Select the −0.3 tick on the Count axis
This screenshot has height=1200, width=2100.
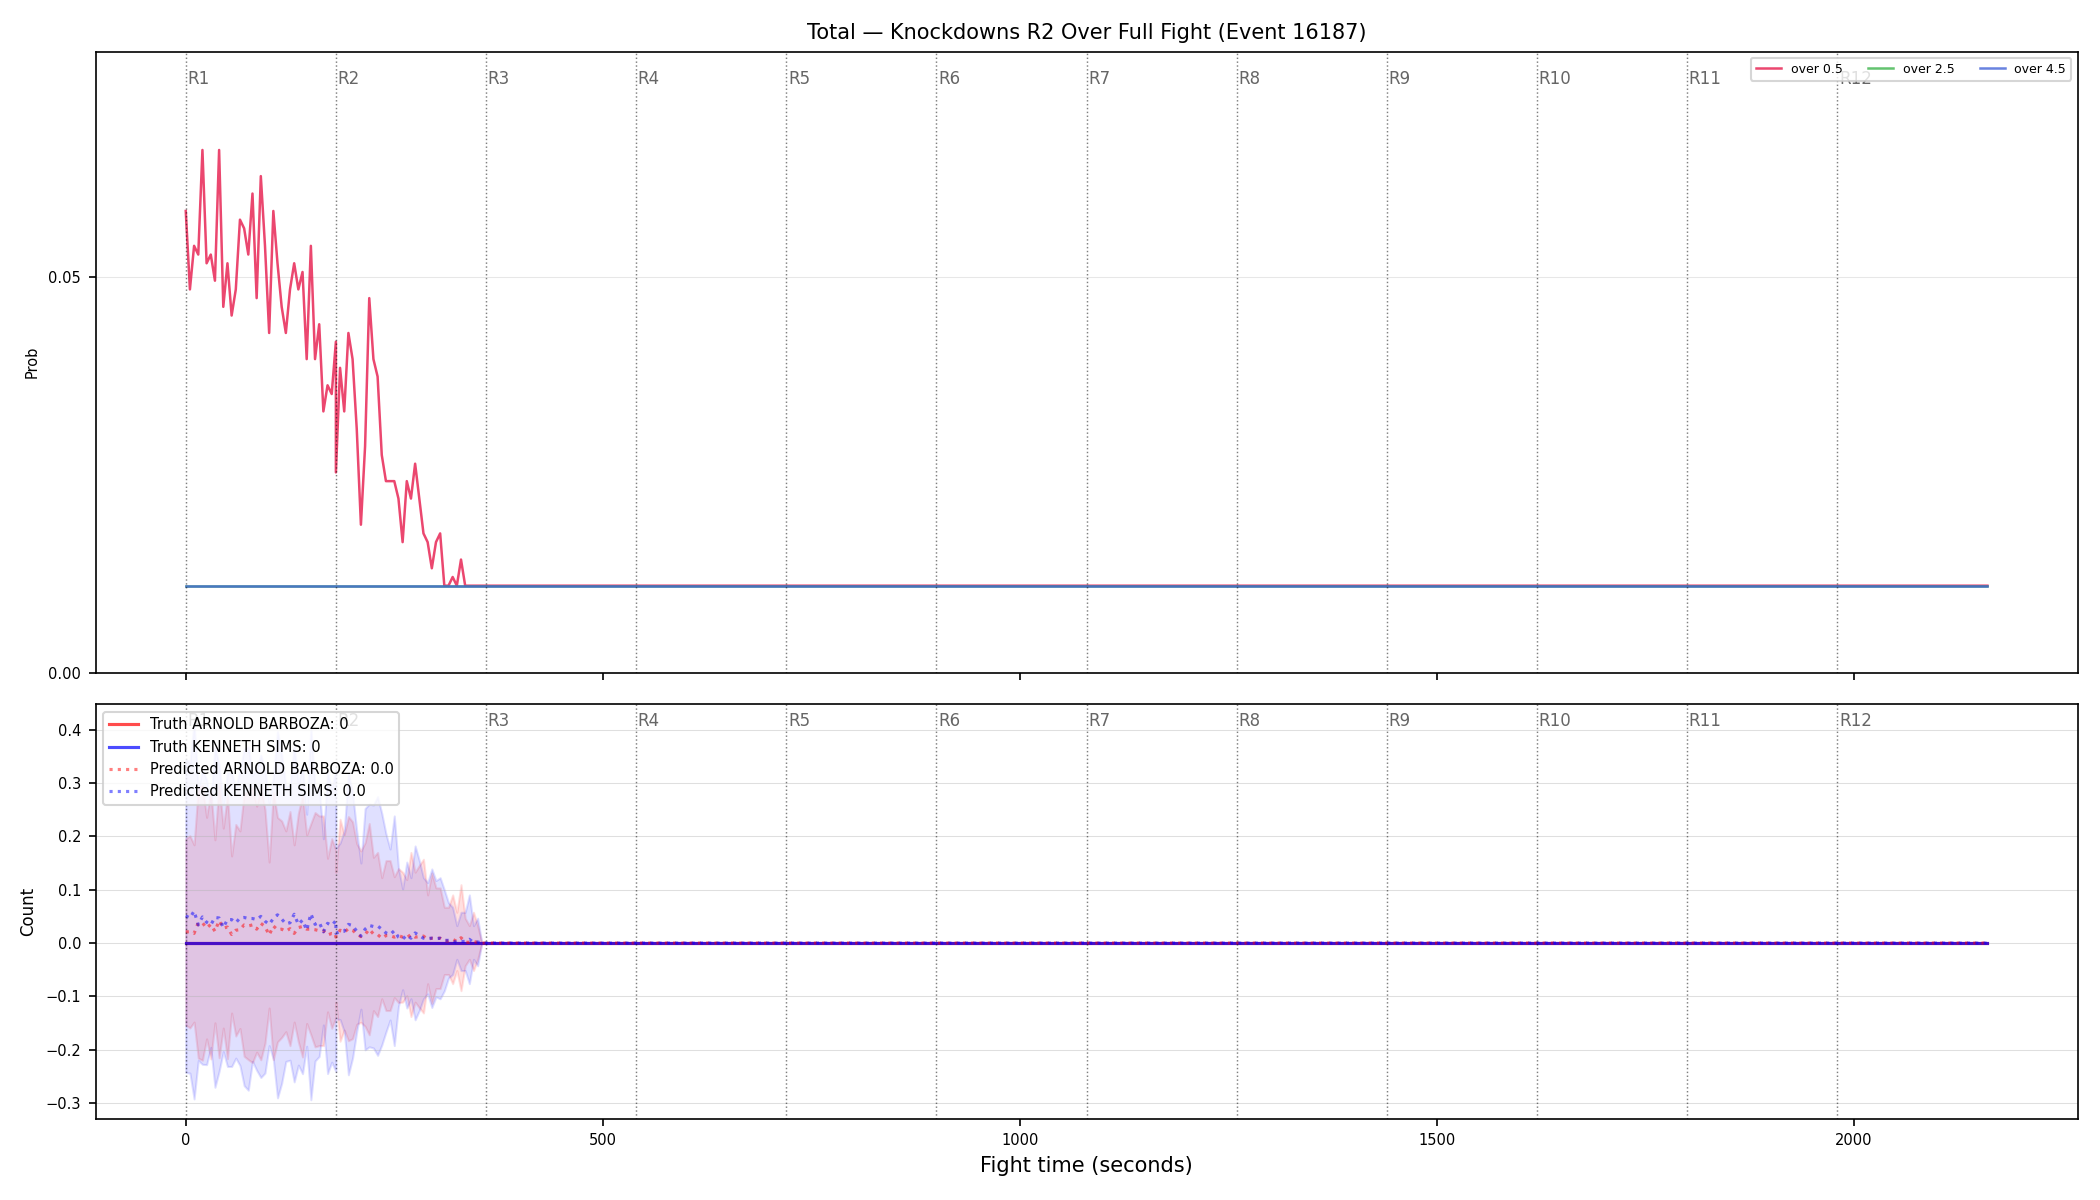click(65, 1104)
